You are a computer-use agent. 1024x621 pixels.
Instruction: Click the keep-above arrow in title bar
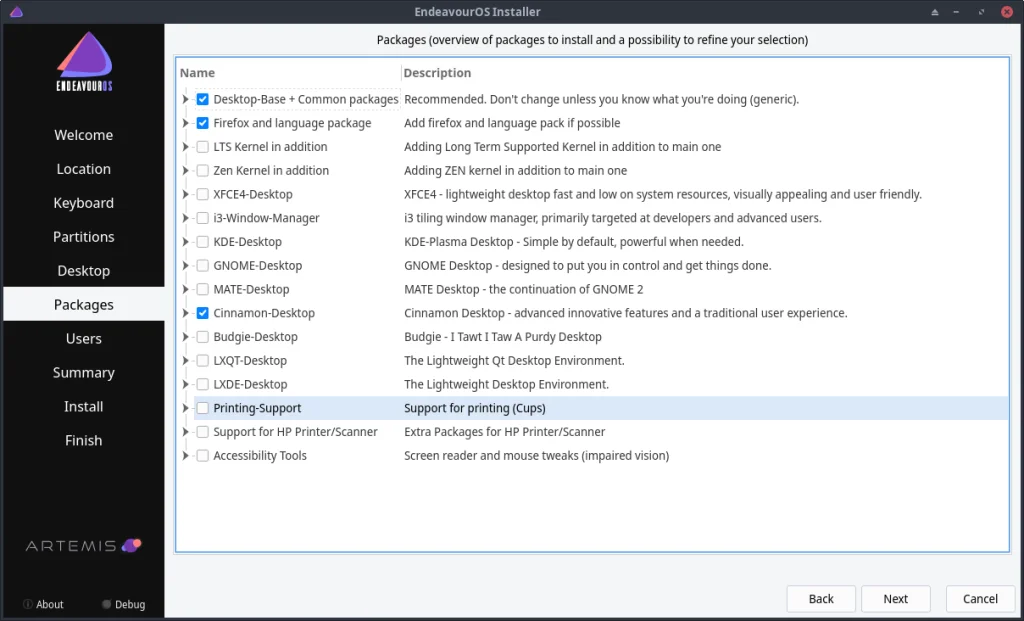point(935,12)
